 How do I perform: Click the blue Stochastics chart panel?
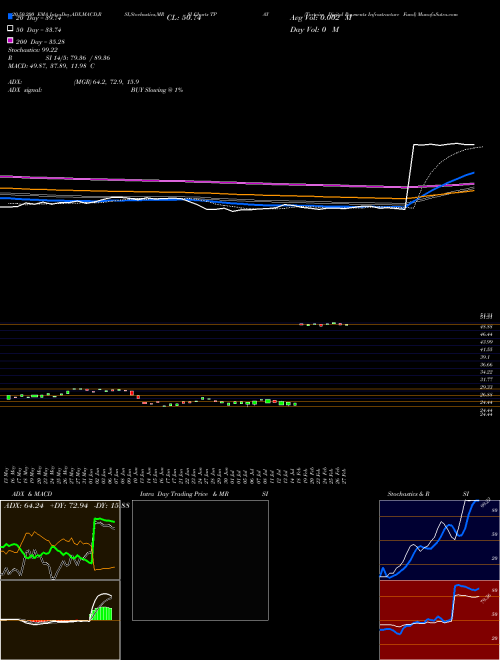point(439,540)
